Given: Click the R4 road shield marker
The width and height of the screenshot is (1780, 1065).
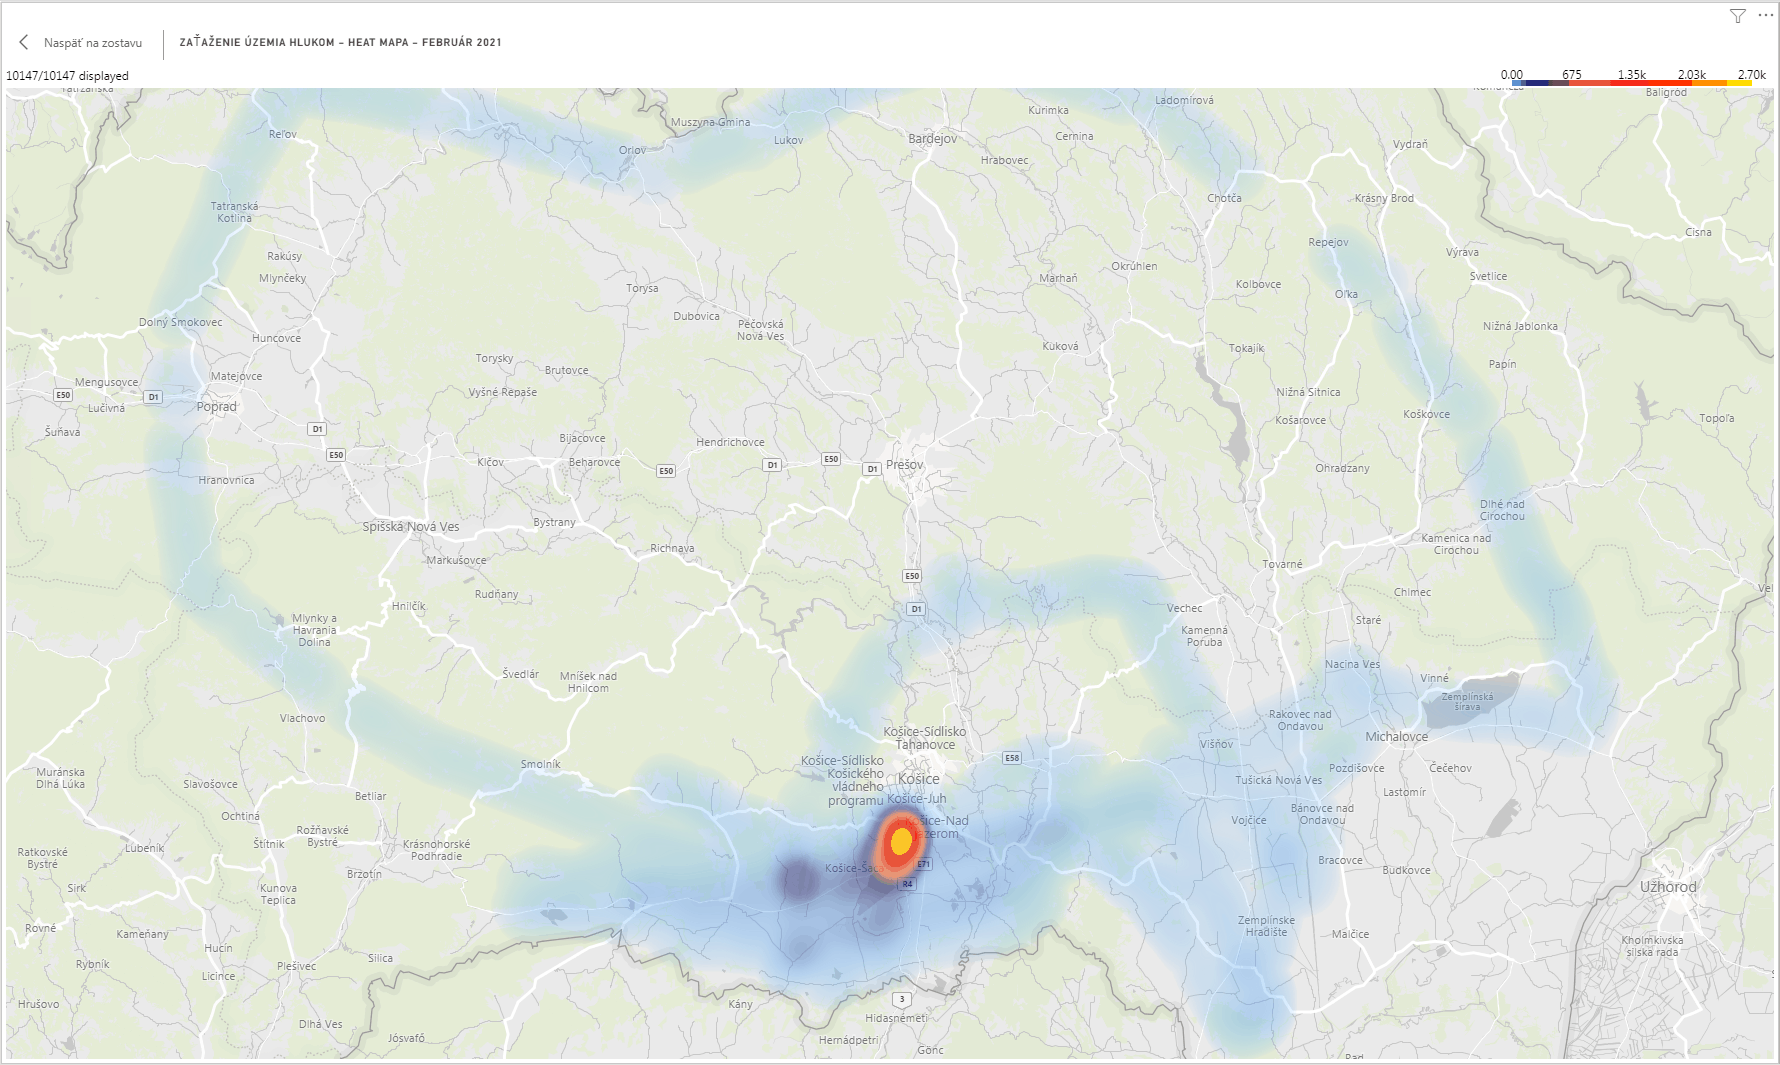Looking at the screenshot, I should click(x=907, y=884).
